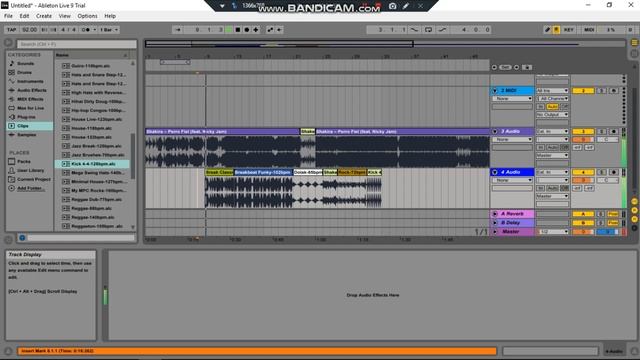Viewport: 640px width, 360px height.
Task: Click the browser search field
Action: pos(77,44)
